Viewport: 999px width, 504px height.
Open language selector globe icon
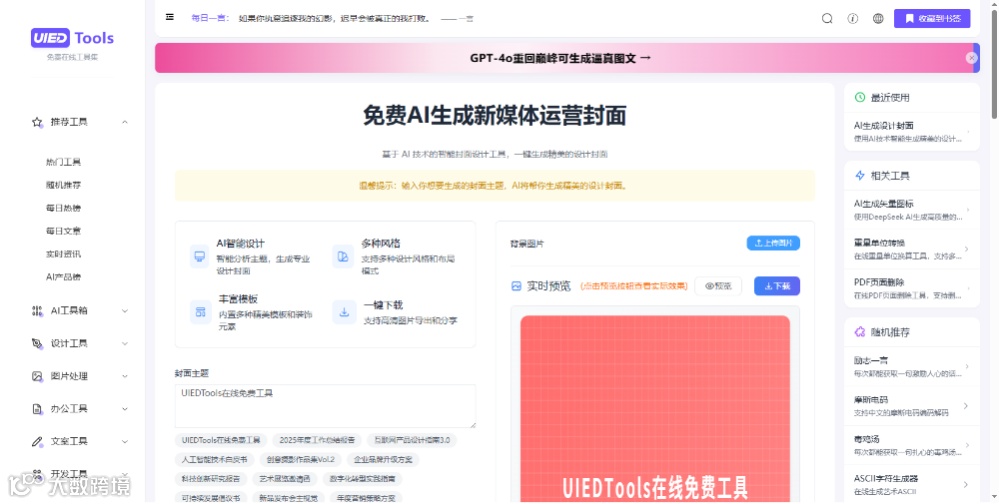pyautogui.click(x=878, y=18)
